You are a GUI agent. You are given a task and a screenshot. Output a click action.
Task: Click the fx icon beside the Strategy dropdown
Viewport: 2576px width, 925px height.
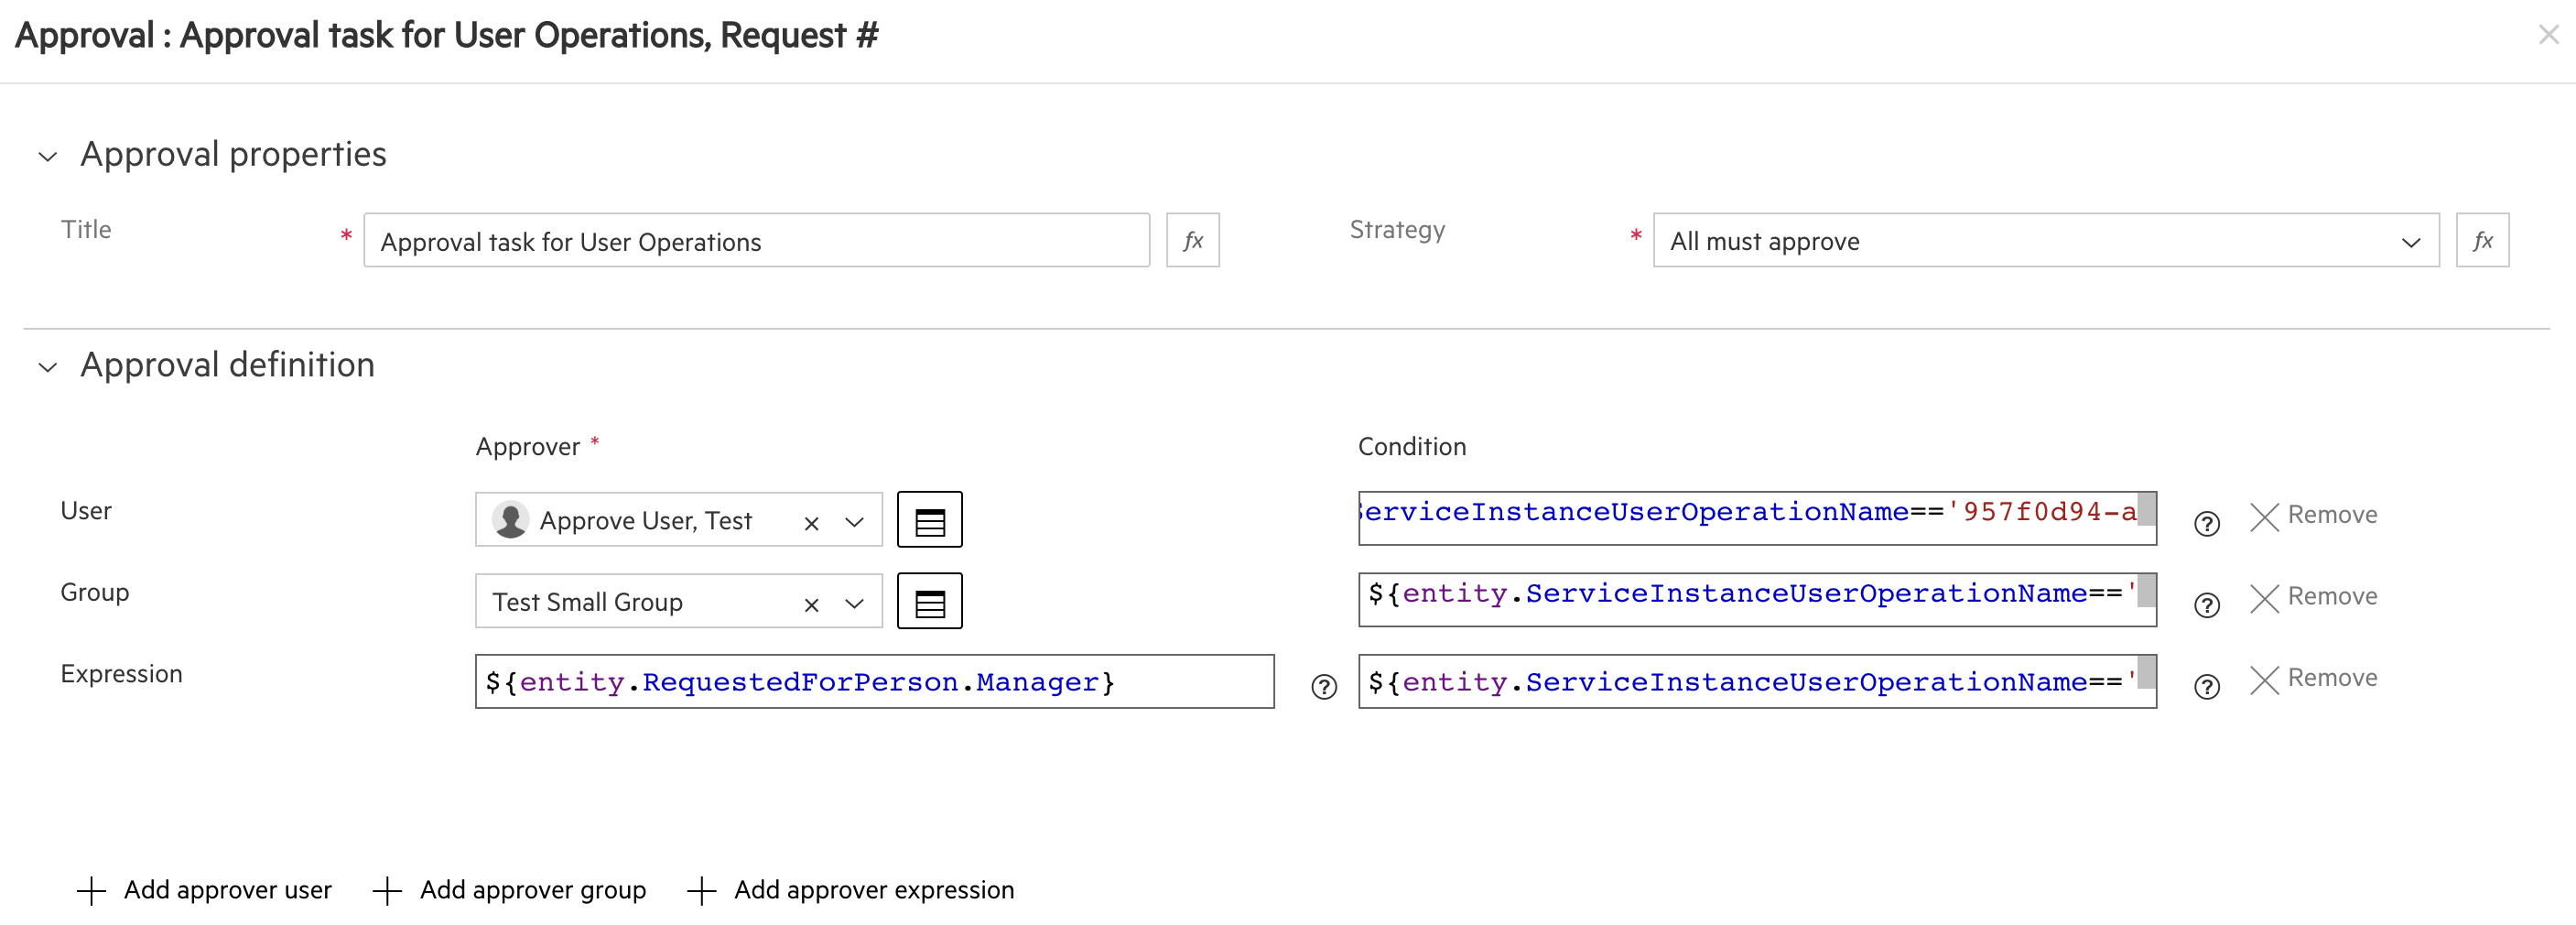click(2483, 240)
